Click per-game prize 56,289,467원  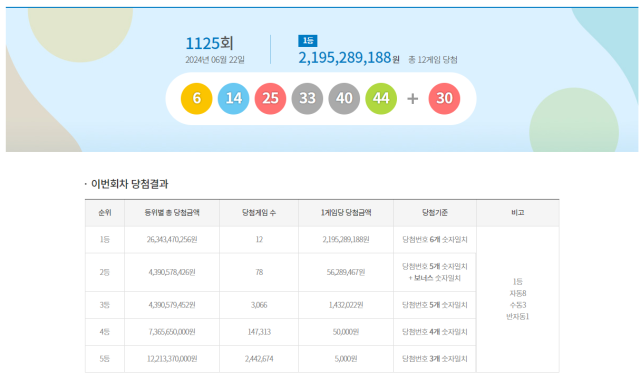pos(346,272)
